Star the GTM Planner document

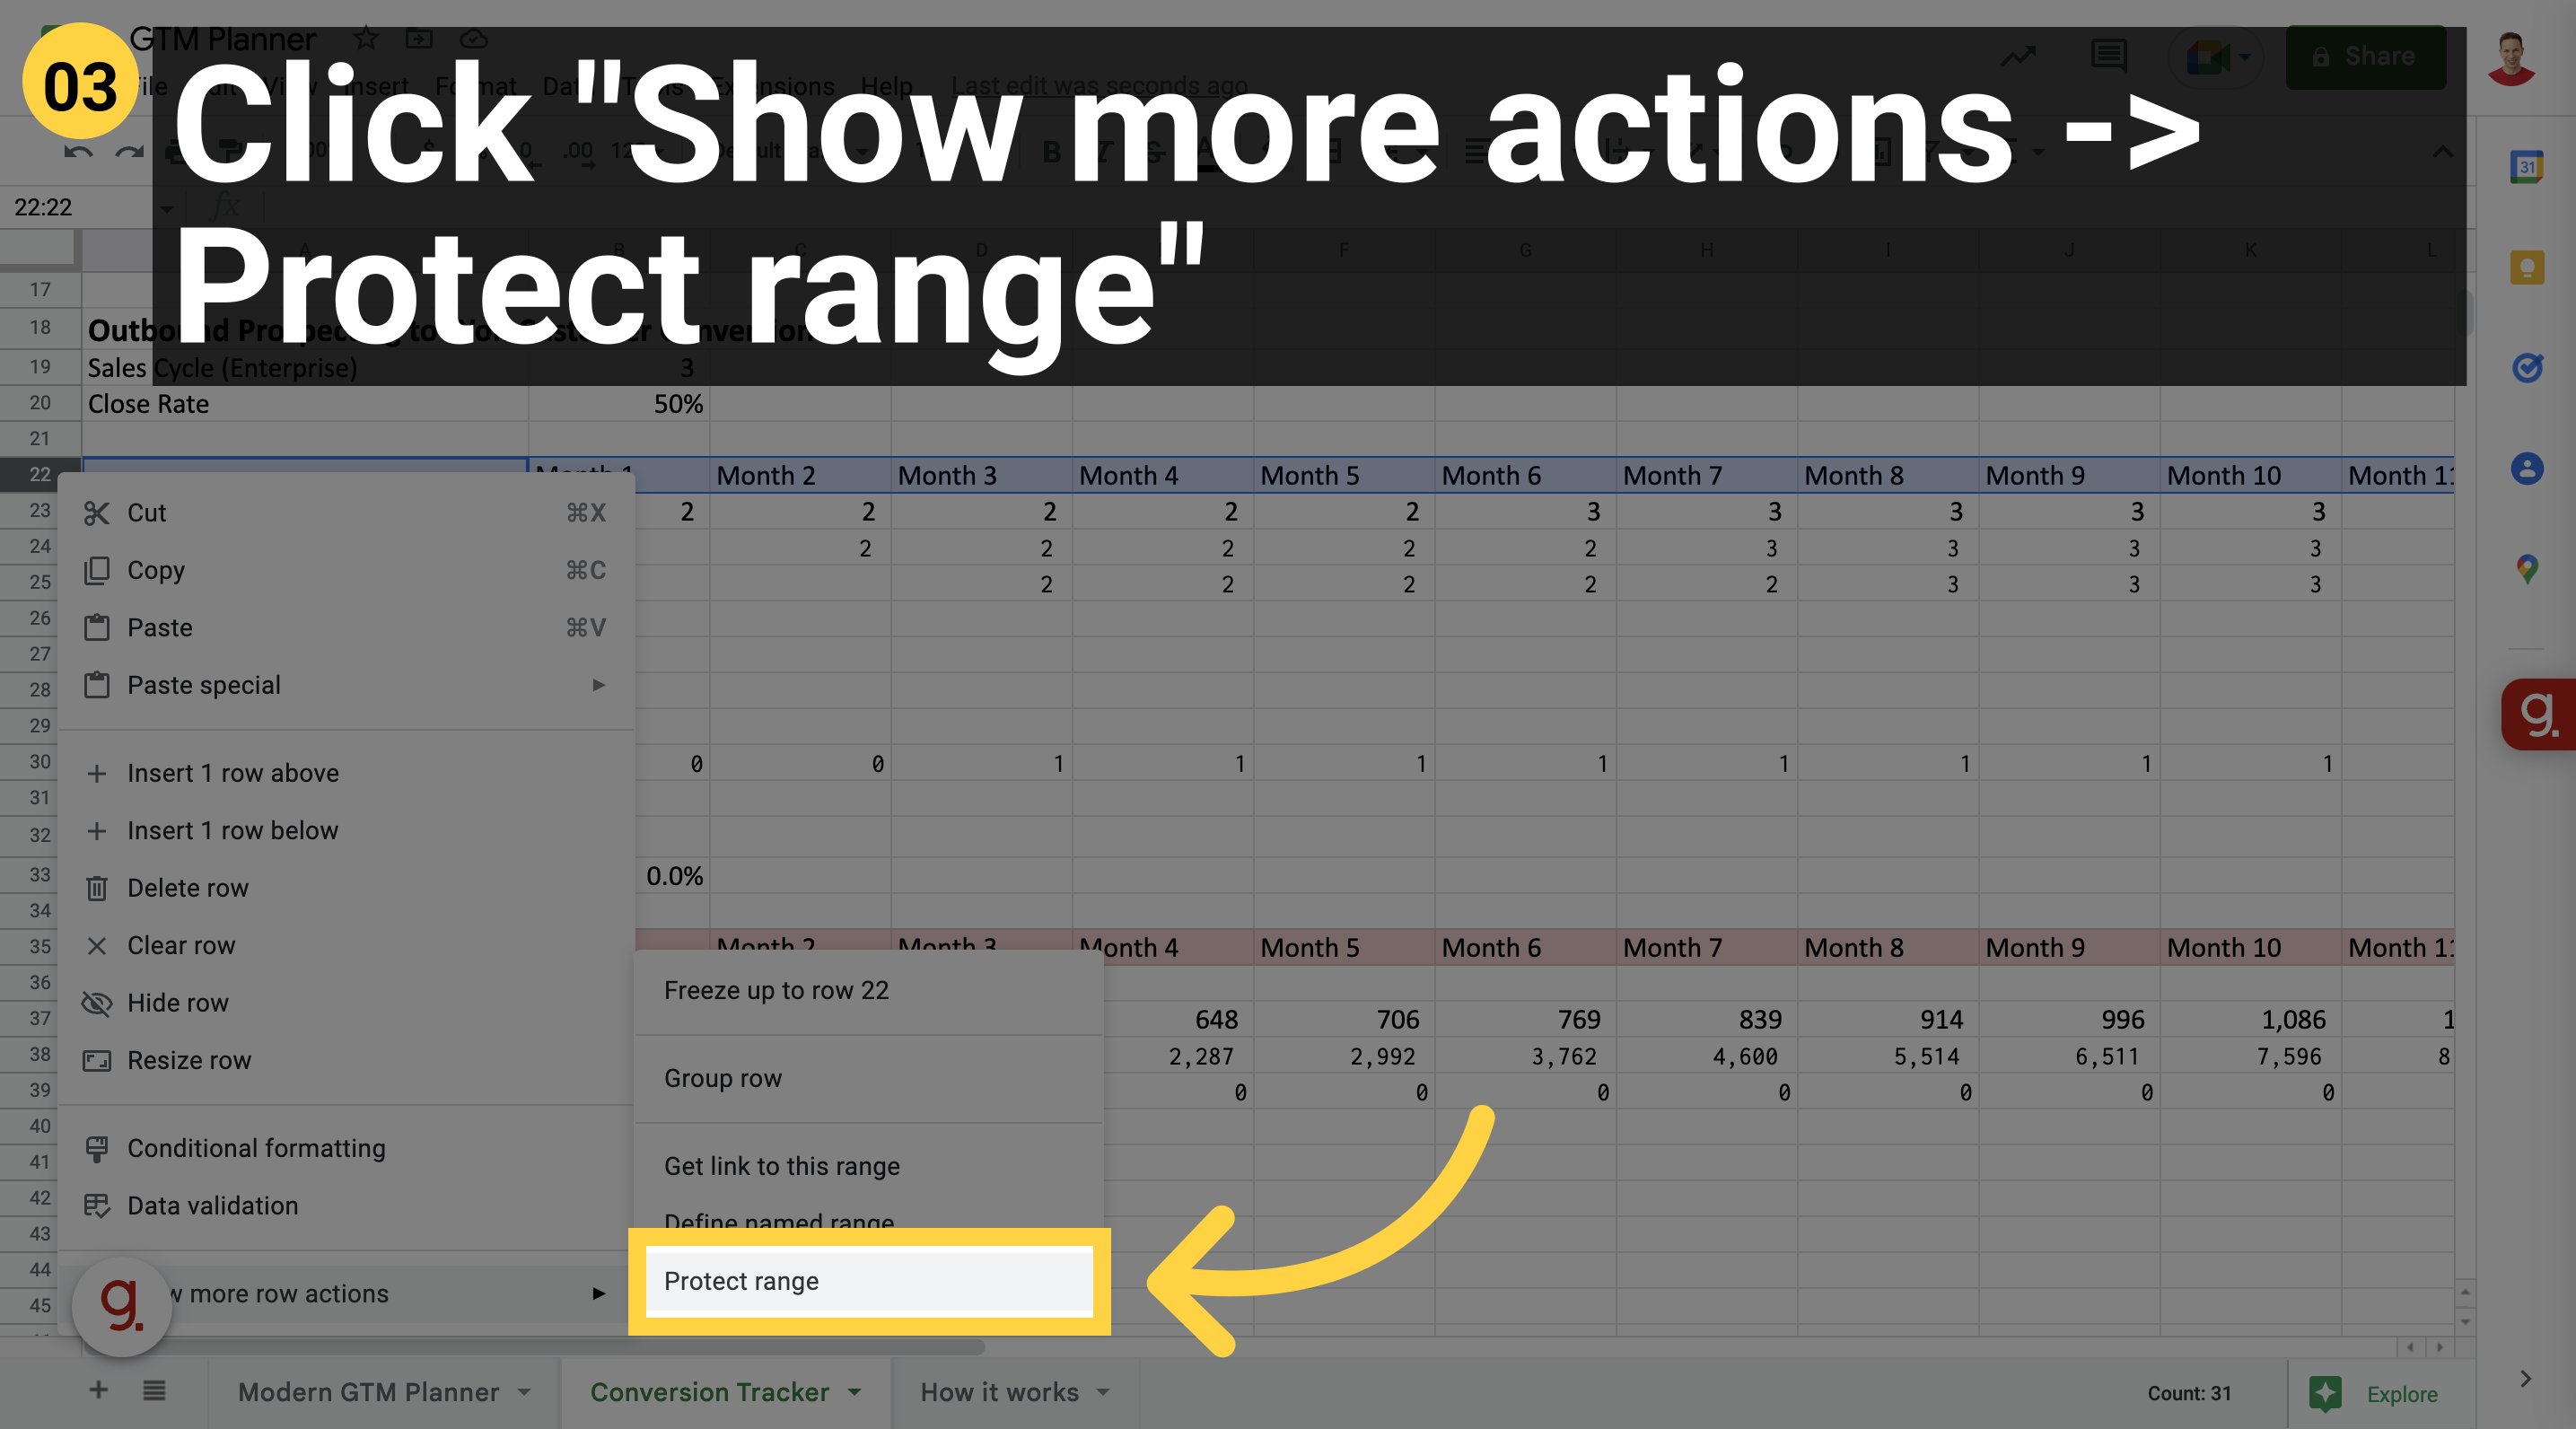[366, 39]
